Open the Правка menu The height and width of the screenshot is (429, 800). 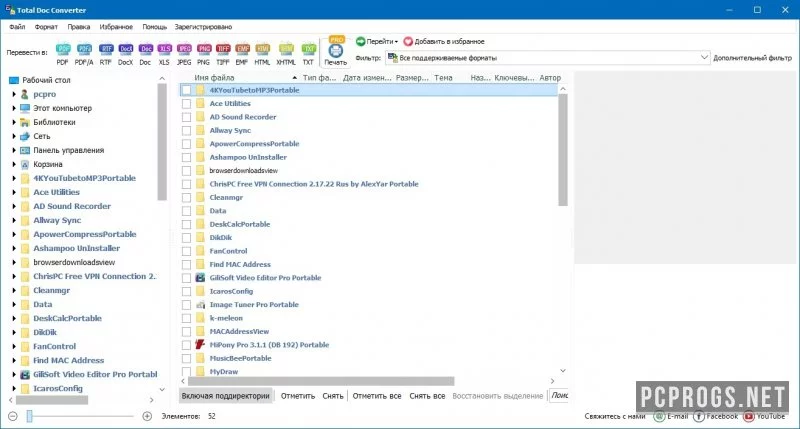(79, 27)
